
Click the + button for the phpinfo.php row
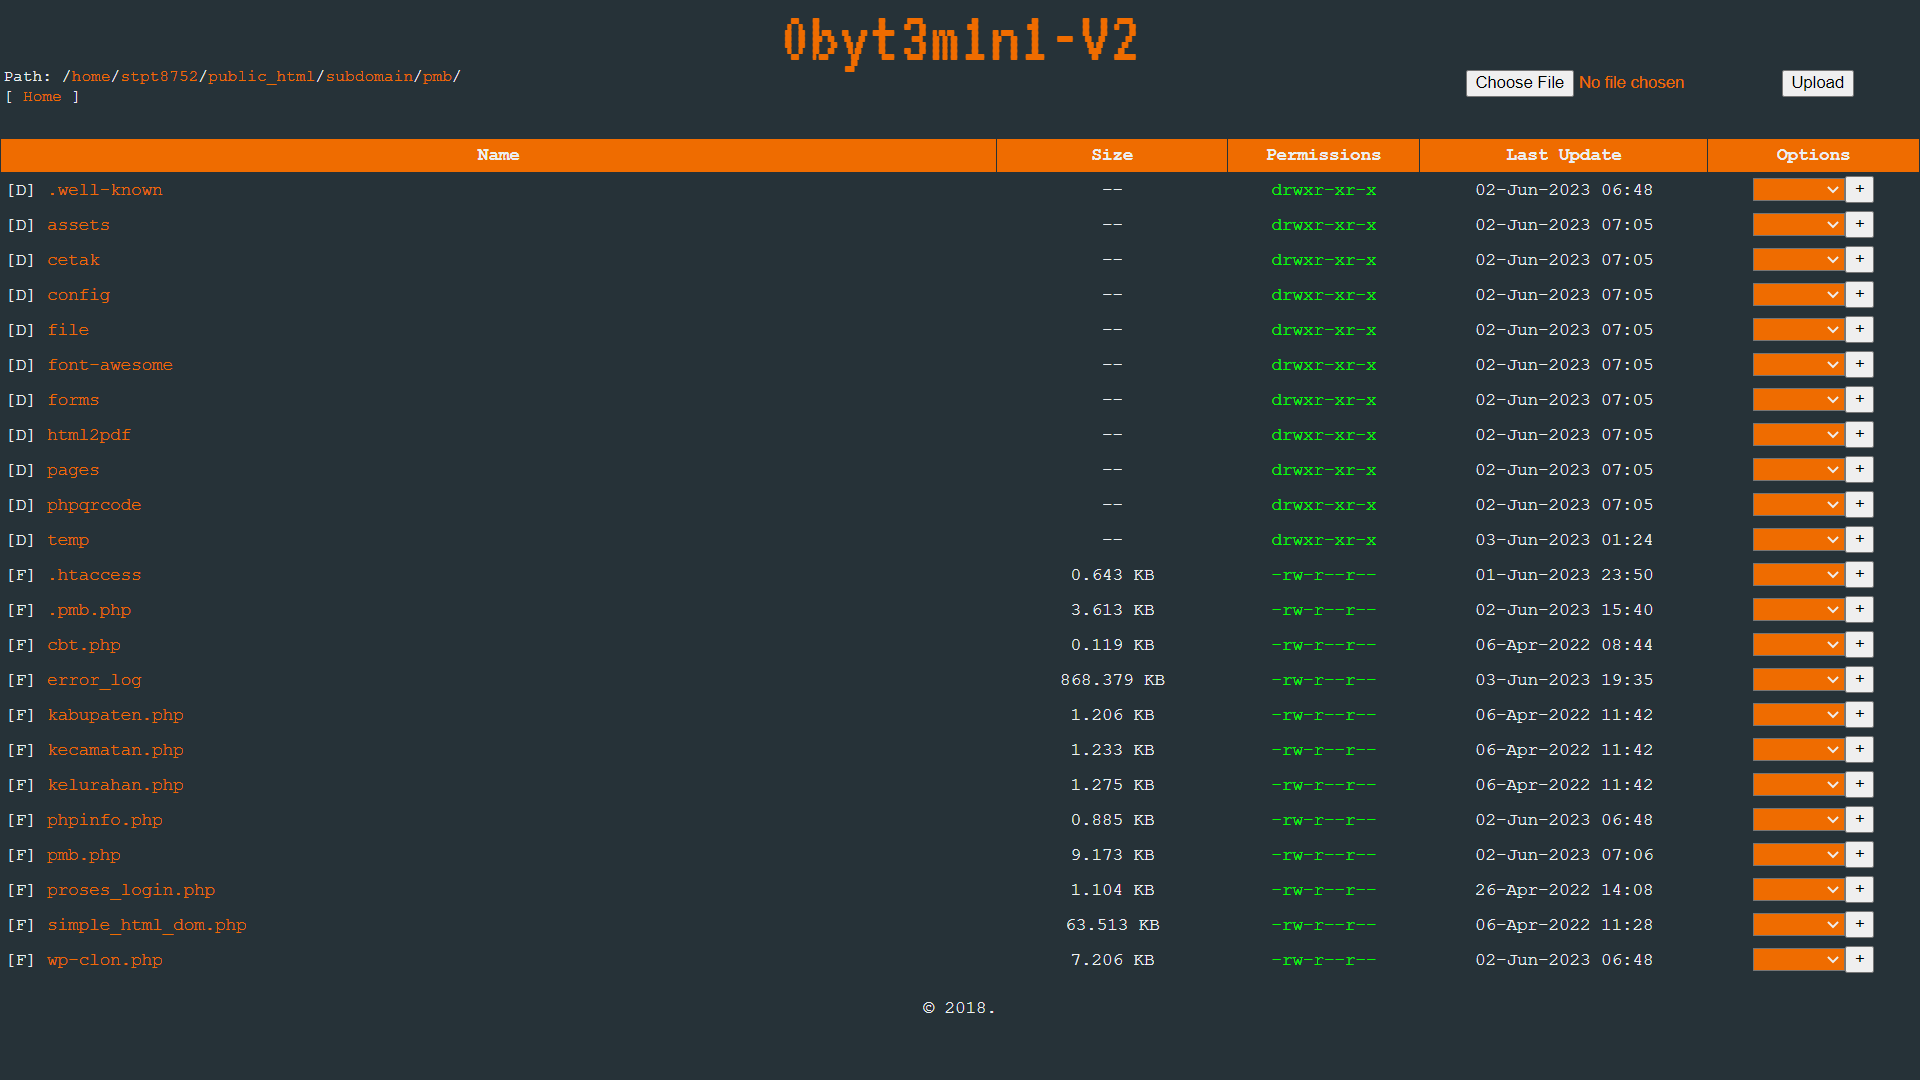tap(1859, 820)
